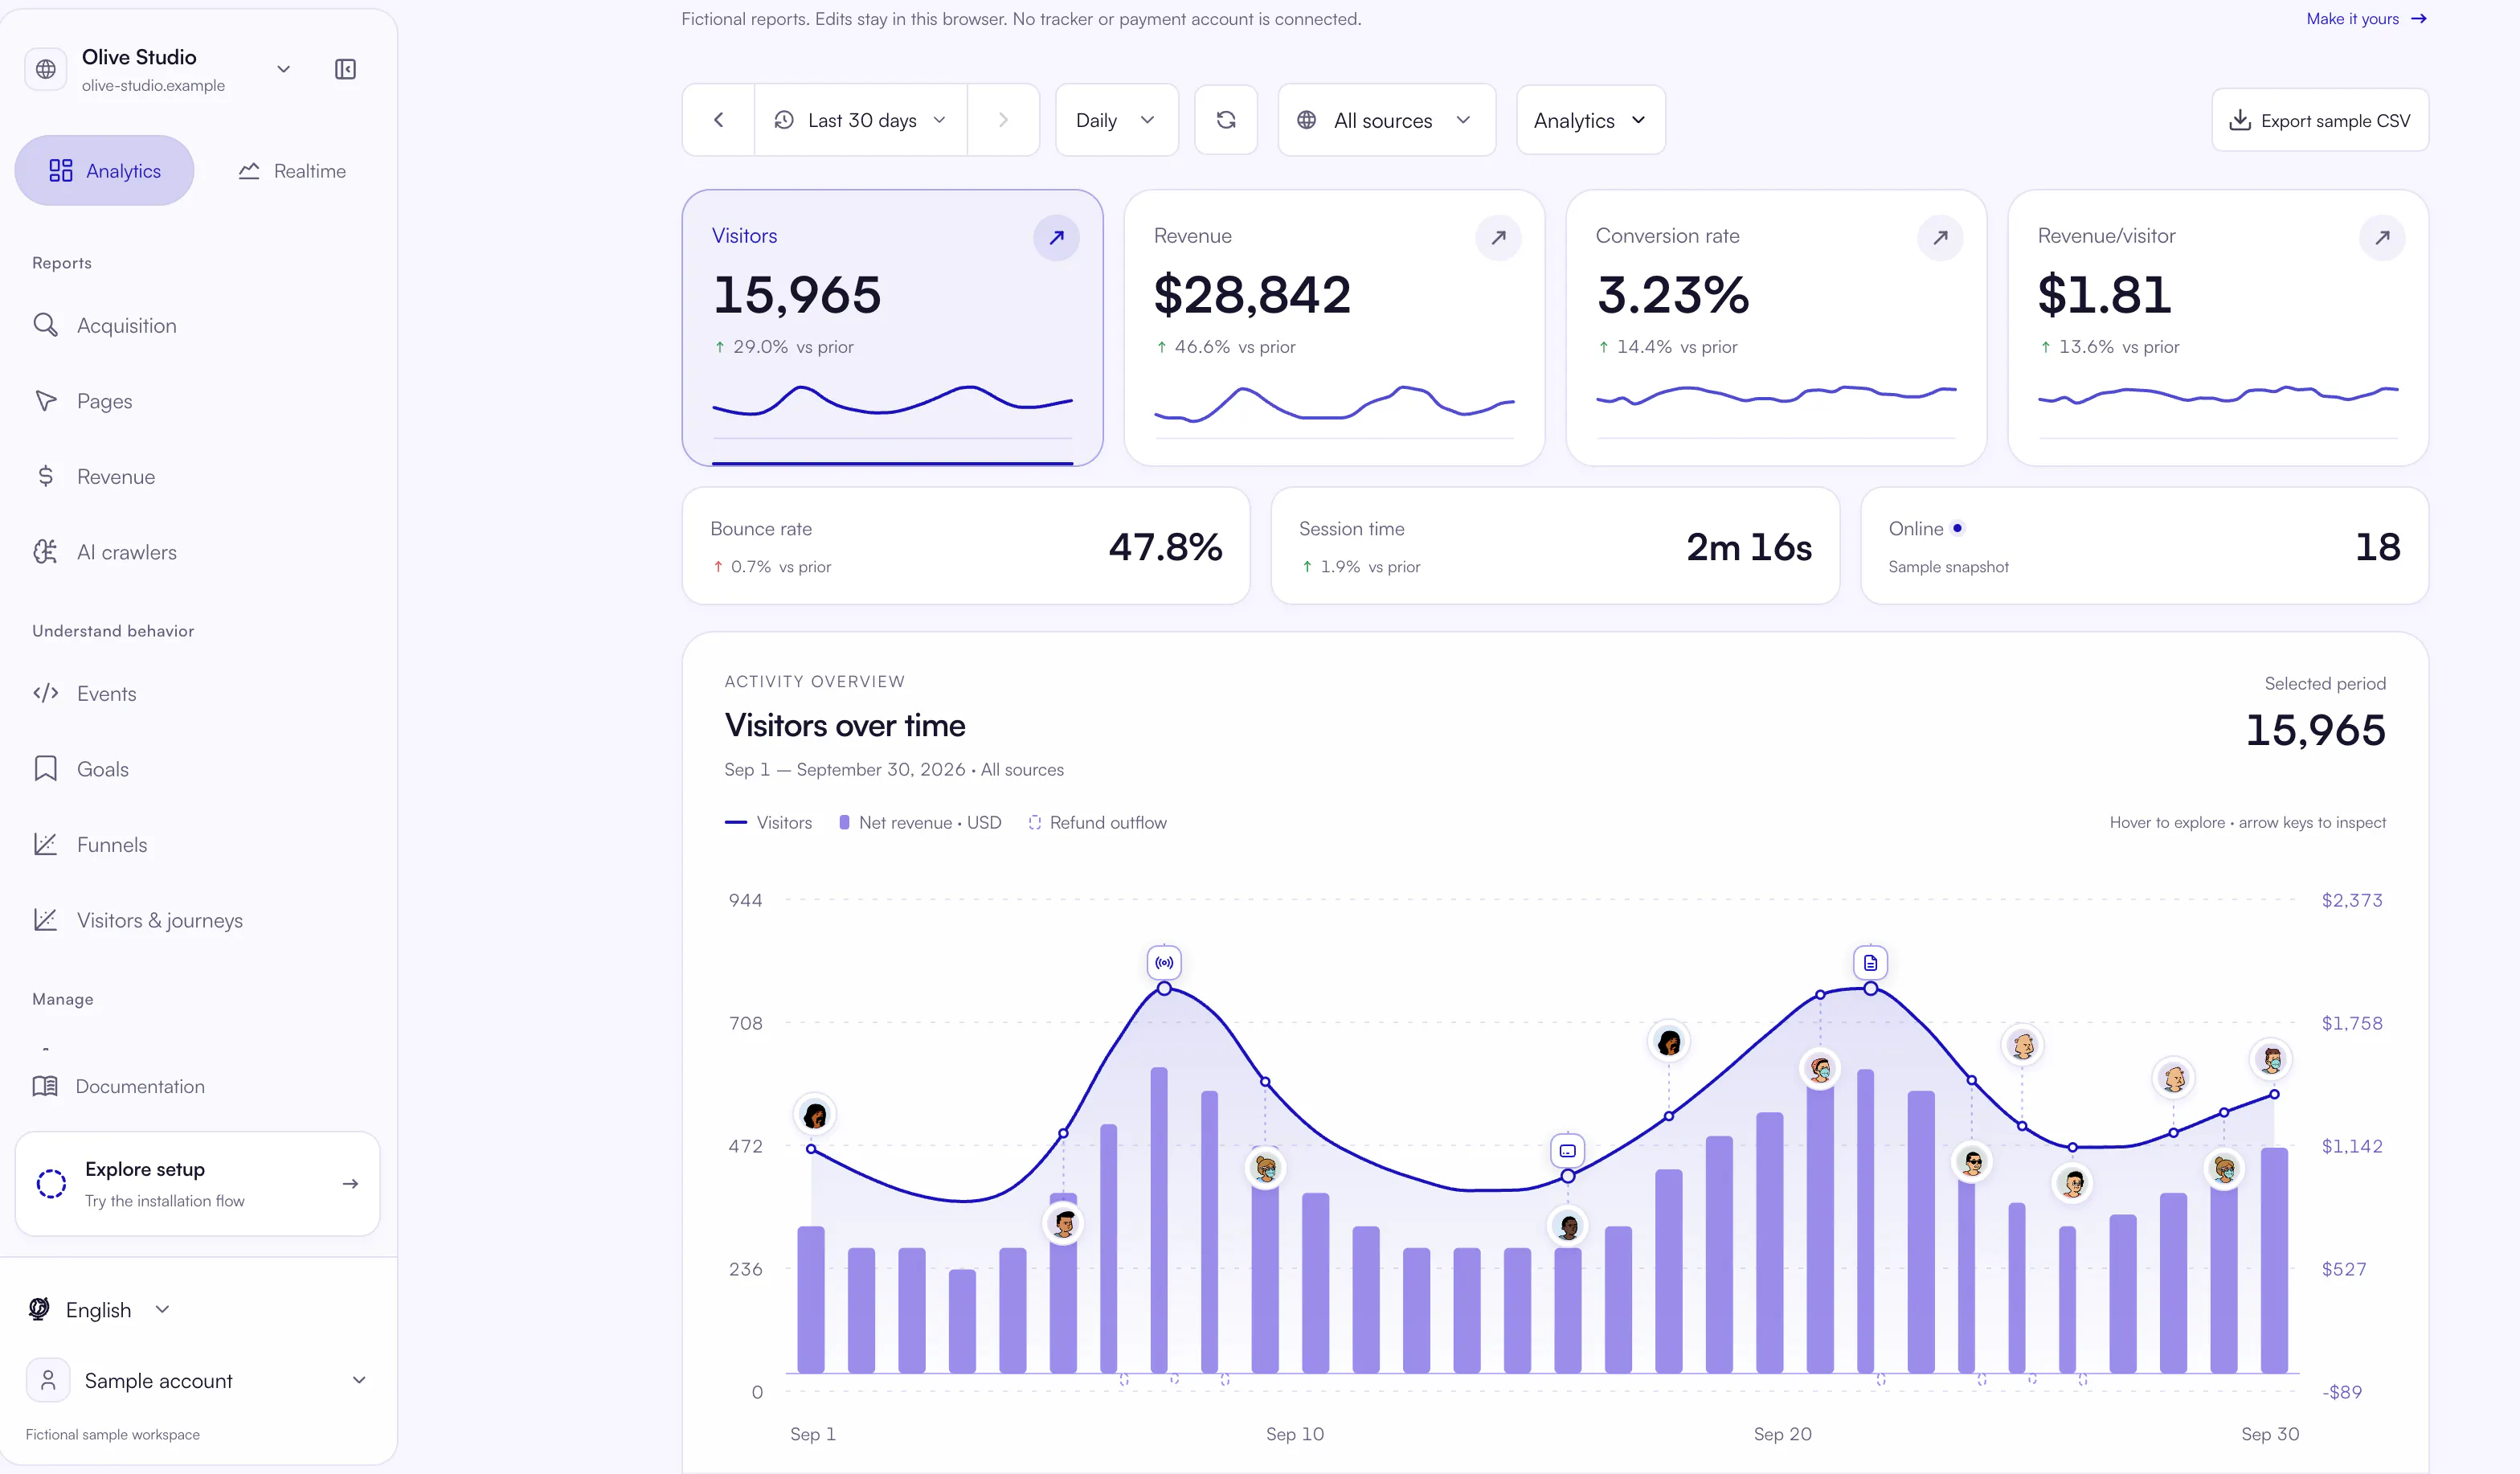Viewport: 2520px width, 1474px height.
Task: Open Conversion rate card expand arrow
Action: pyautogui.click(x=1940, y=237)
